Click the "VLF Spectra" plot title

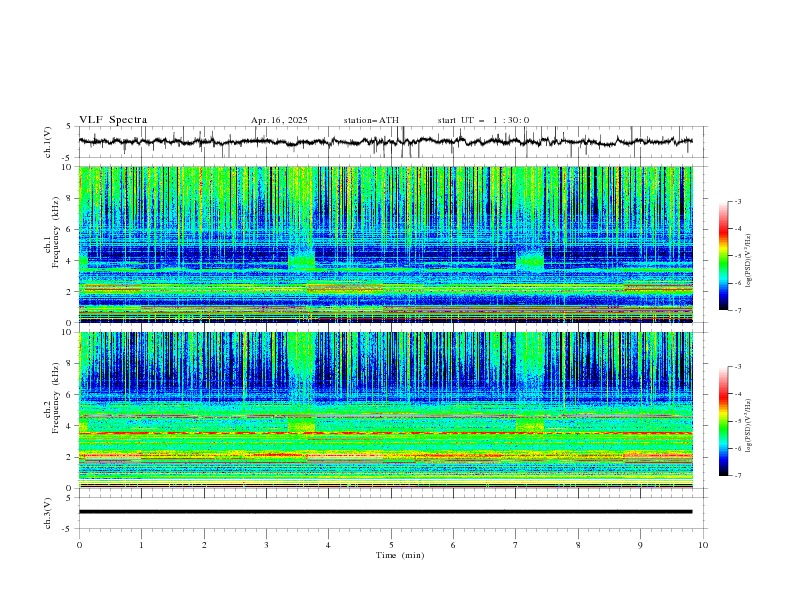click(x=113, y=120)
